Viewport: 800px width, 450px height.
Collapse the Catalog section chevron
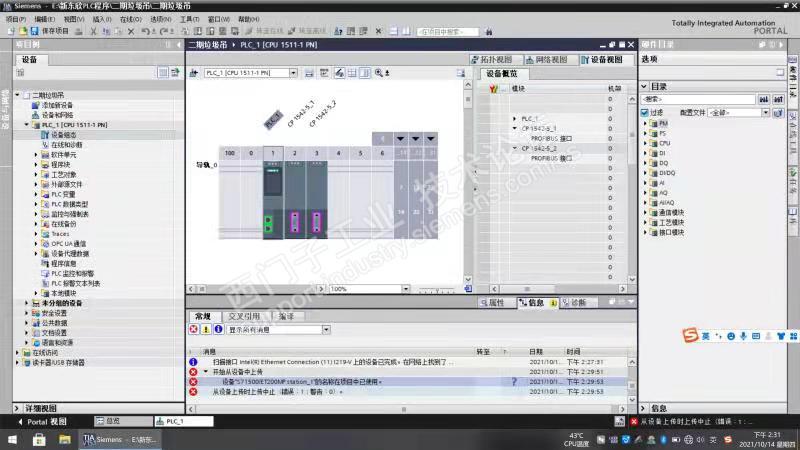[644, 86]
